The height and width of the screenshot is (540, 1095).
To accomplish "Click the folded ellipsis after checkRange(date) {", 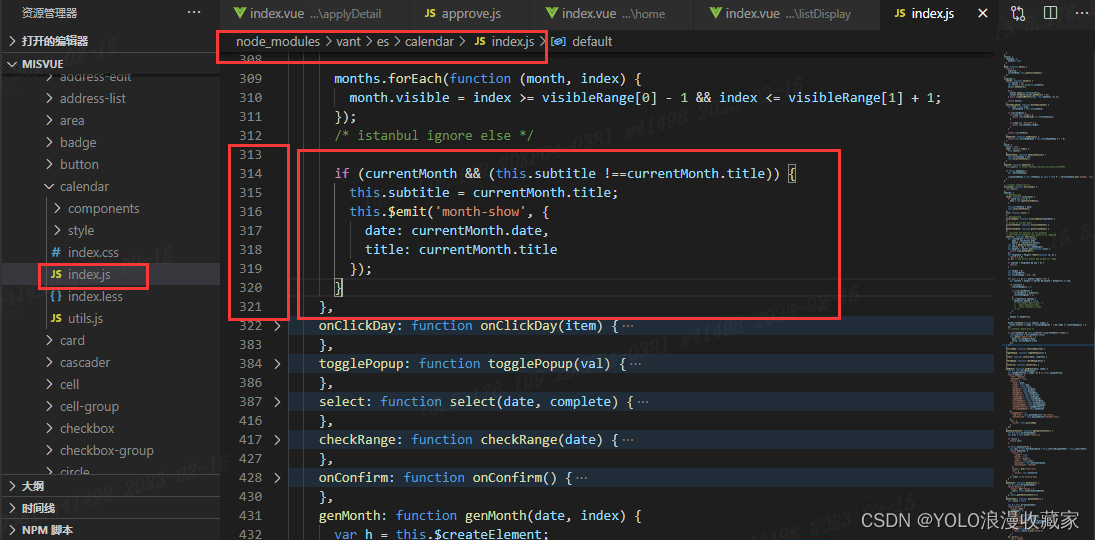I will click(x=627, y=439).
